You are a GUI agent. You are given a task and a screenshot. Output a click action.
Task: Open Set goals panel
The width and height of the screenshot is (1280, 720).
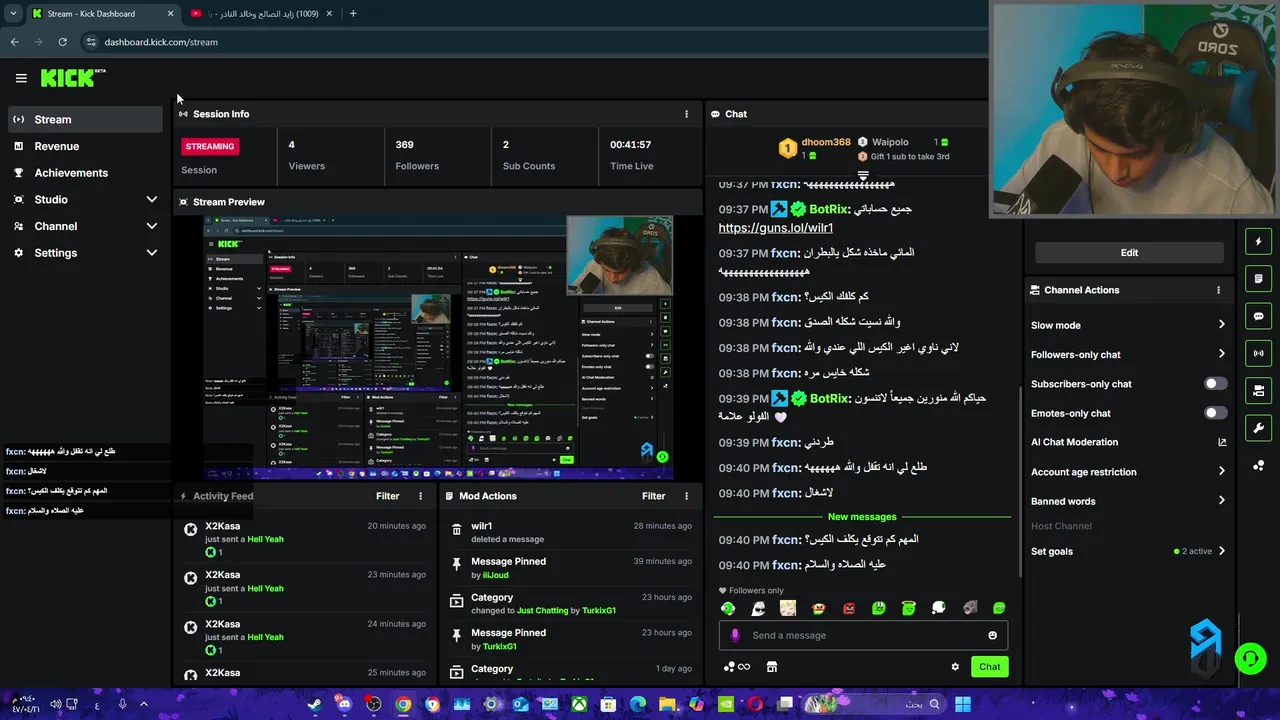click(x=1128, y=551)
